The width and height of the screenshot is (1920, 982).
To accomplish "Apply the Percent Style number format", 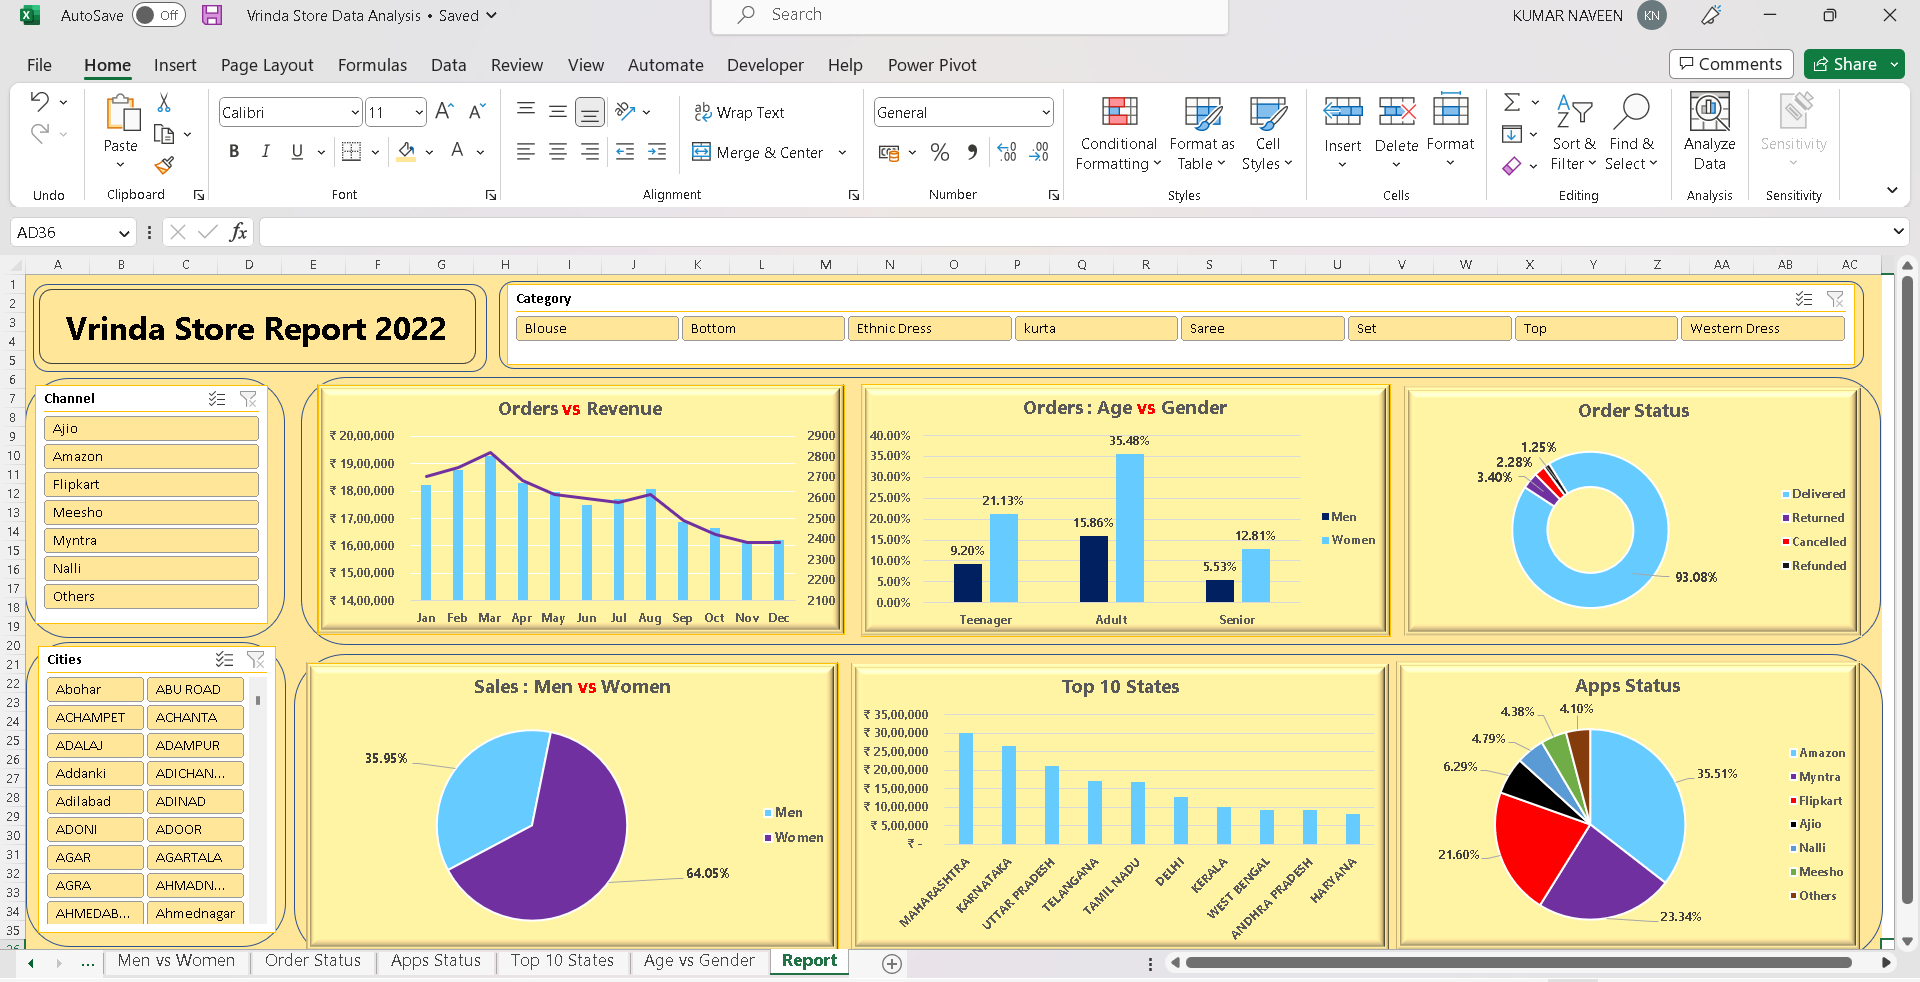I will click(940, 152).
